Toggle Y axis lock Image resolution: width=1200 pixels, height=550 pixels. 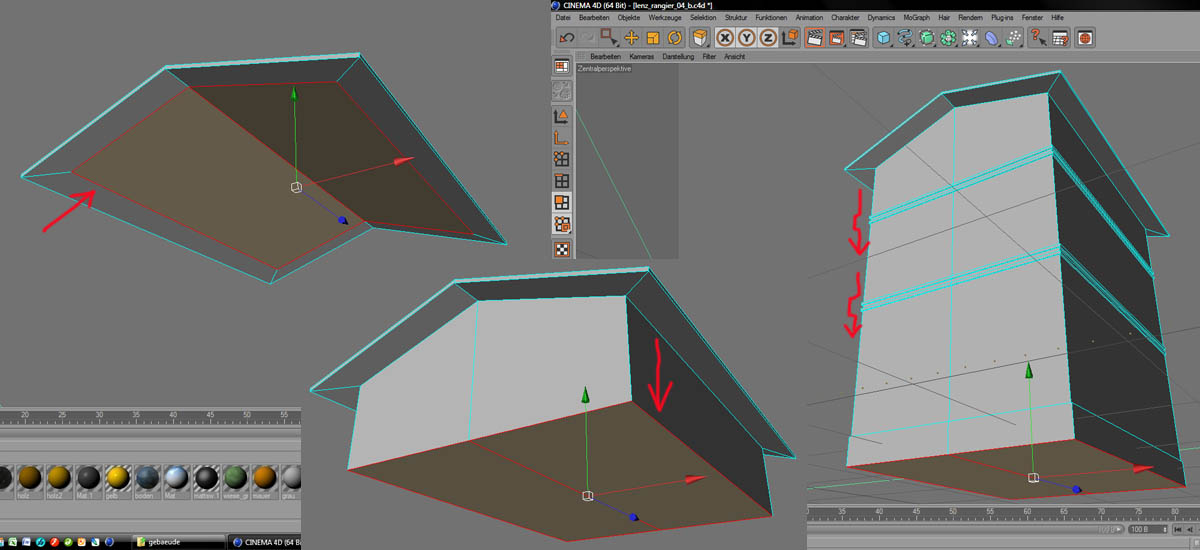(746, 38)
